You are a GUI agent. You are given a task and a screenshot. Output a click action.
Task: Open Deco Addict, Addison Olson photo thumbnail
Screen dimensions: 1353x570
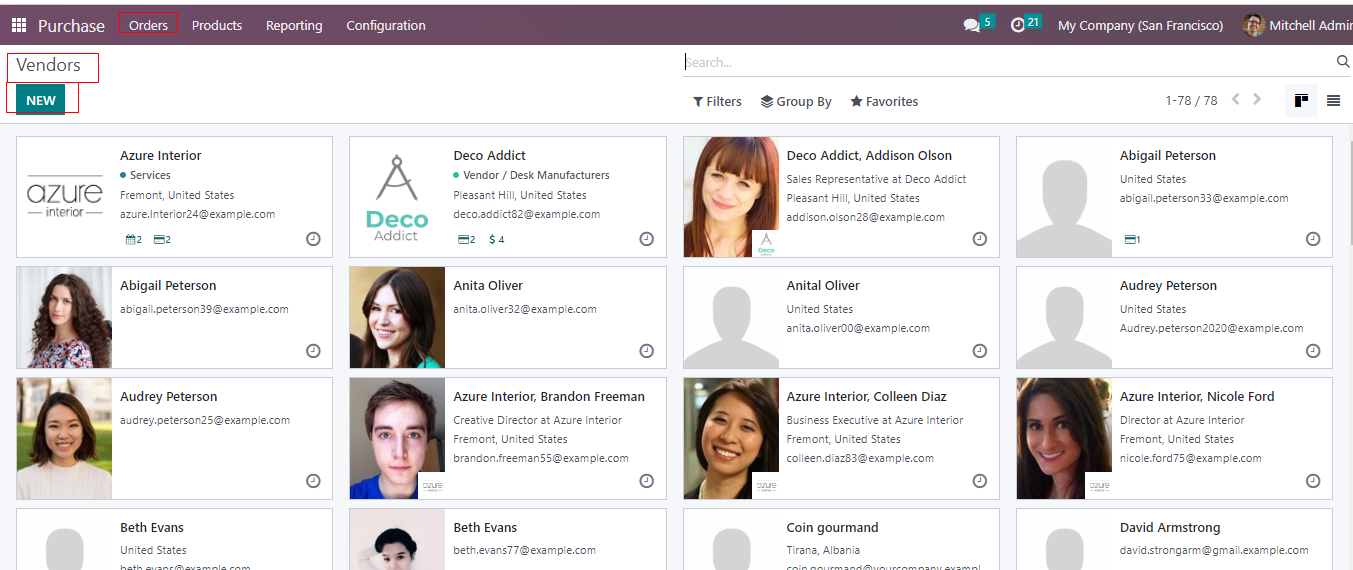[x=731, y=197]
